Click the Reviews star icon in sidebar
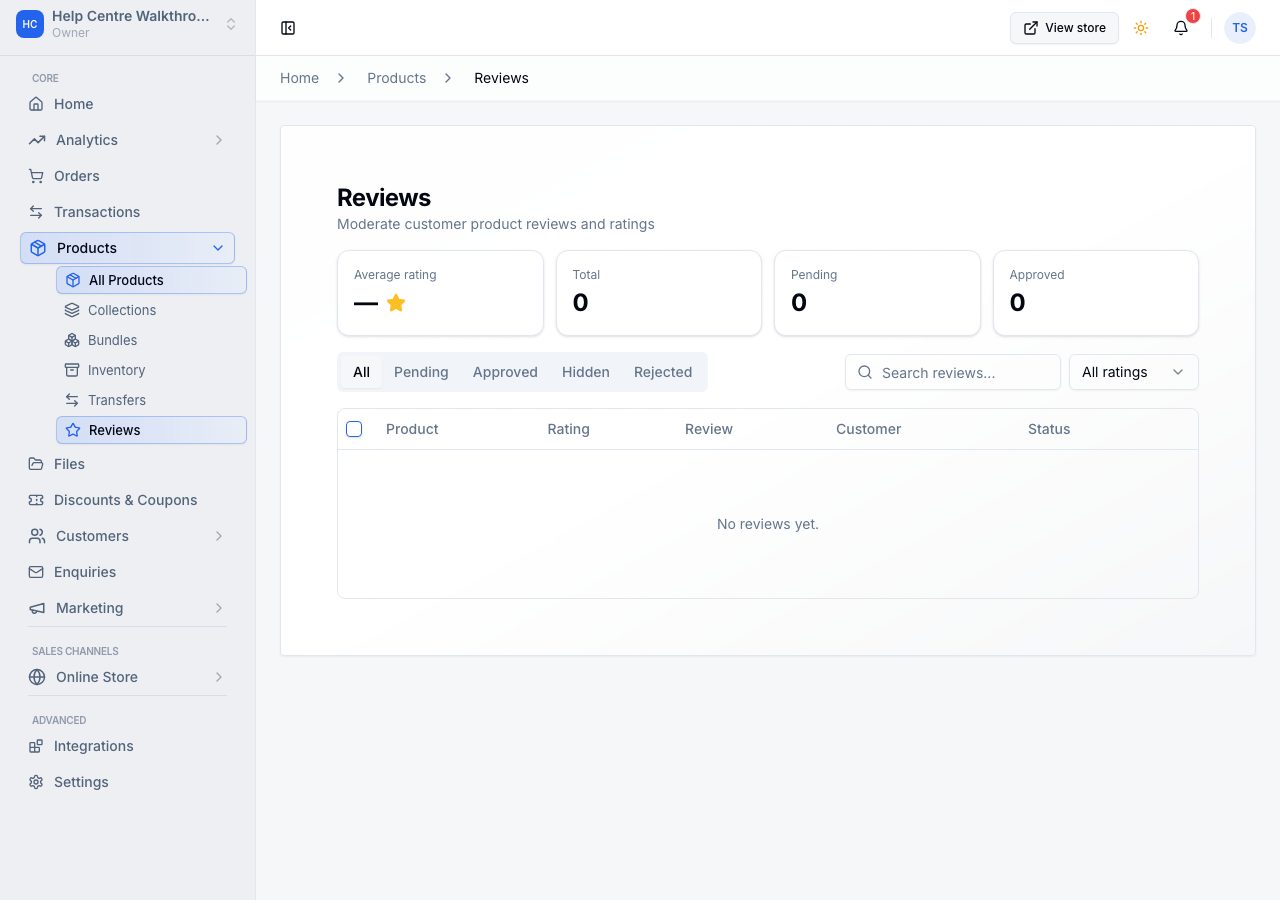 [73, 430]
